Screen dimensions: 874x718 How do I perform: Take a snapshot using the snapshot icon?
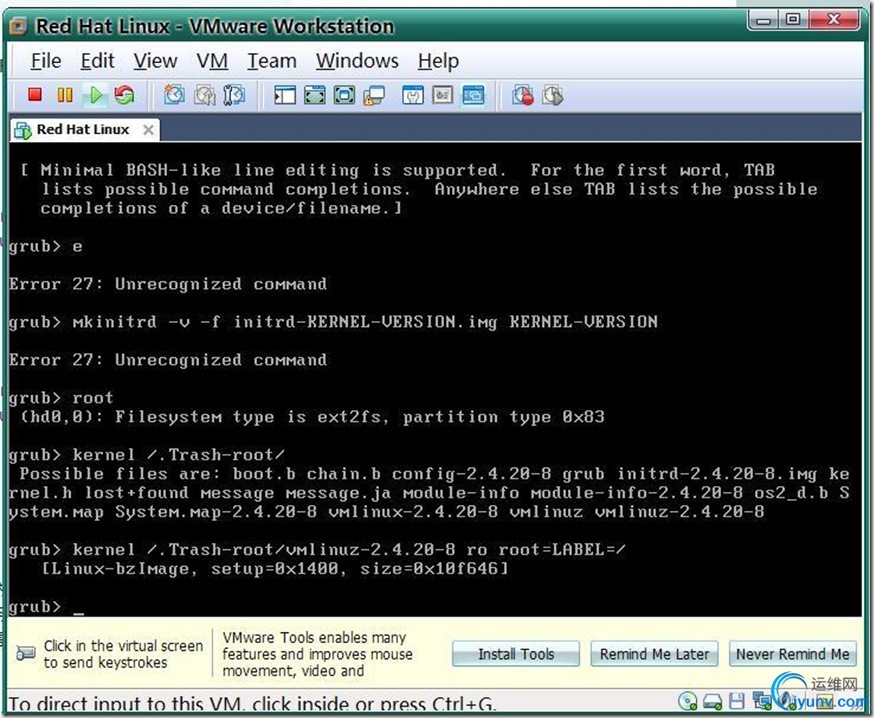pyautogui.click(x=174, y=95)
